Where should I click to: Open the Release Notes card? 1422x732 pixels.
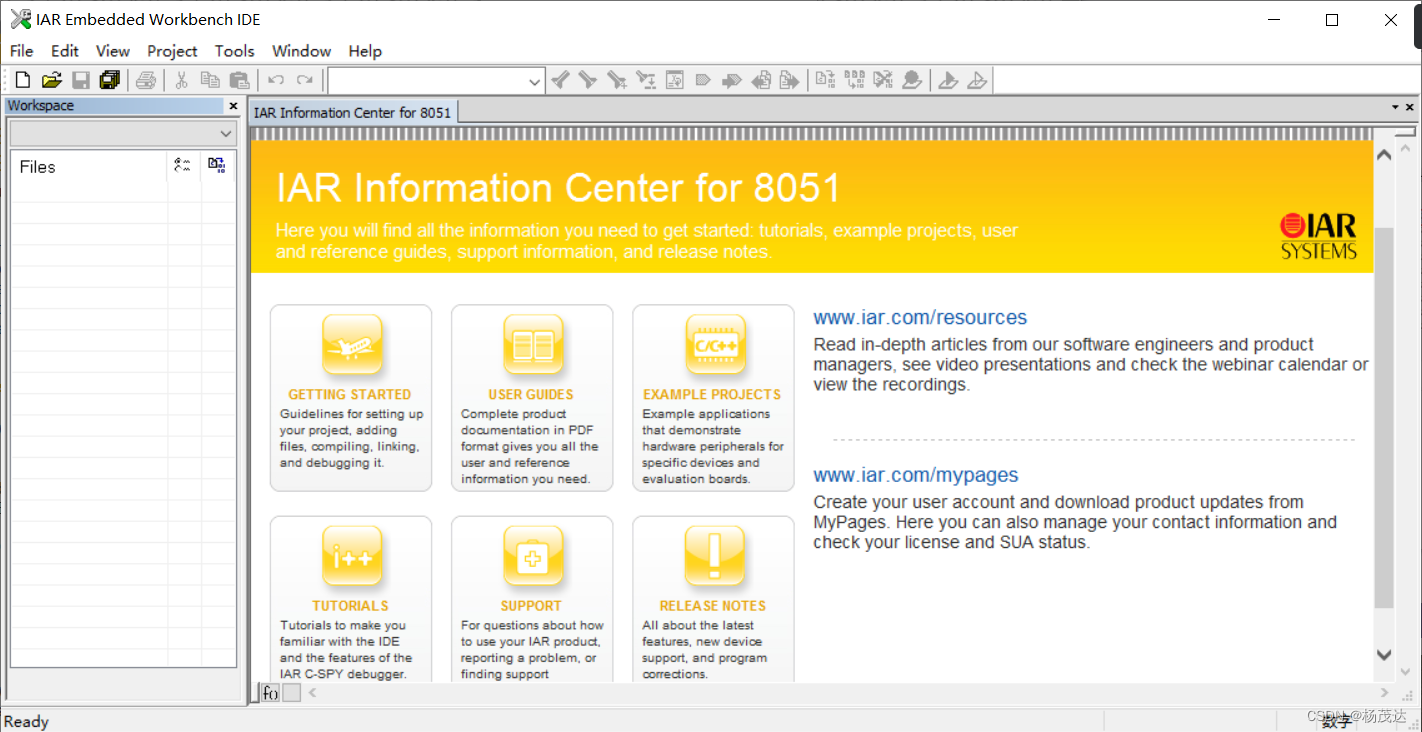tap(713, 599)
